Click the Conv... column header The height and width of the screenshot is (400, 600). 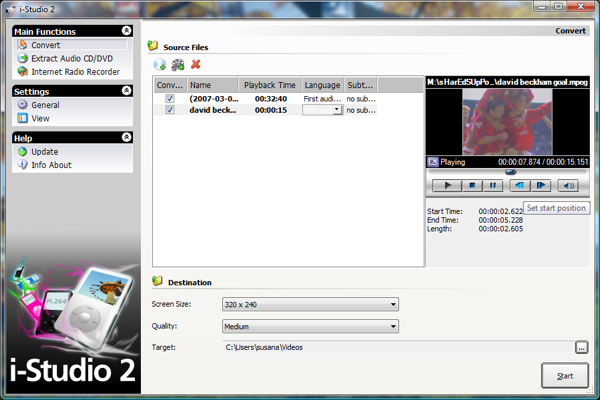(170, 85)
